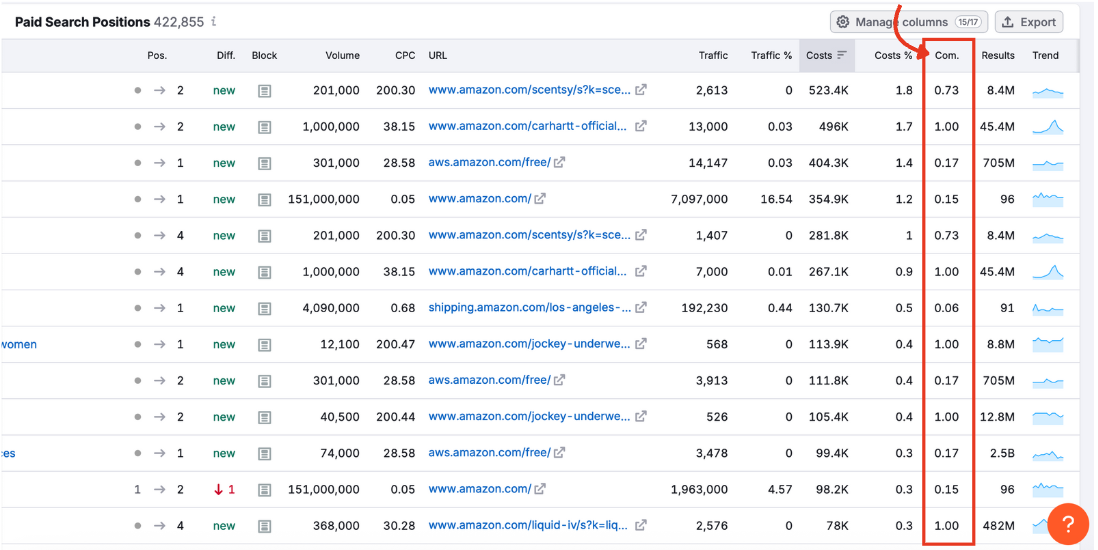Click the Traffic % column header
1098x550 pixels.
[x=771, y=55]
